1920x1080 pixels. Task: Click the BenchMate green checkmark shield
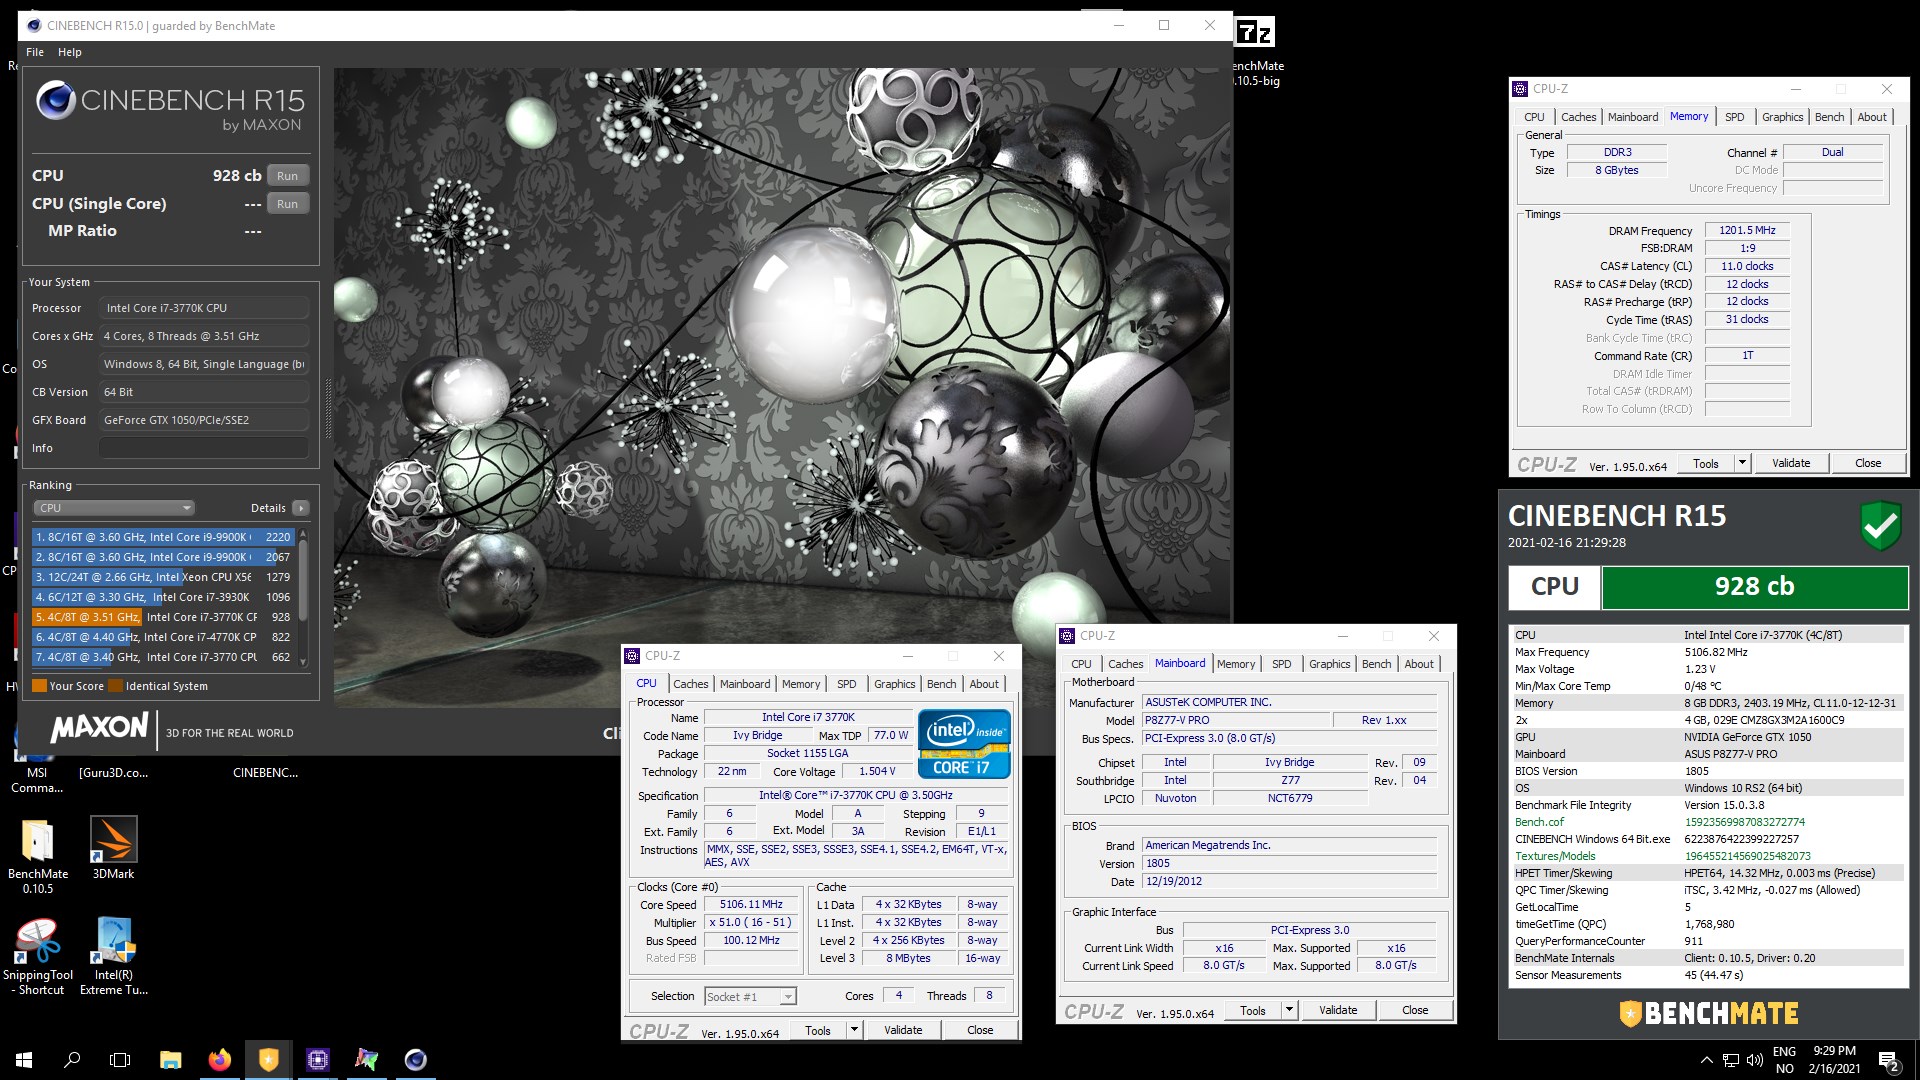[x=1880, y=526]
